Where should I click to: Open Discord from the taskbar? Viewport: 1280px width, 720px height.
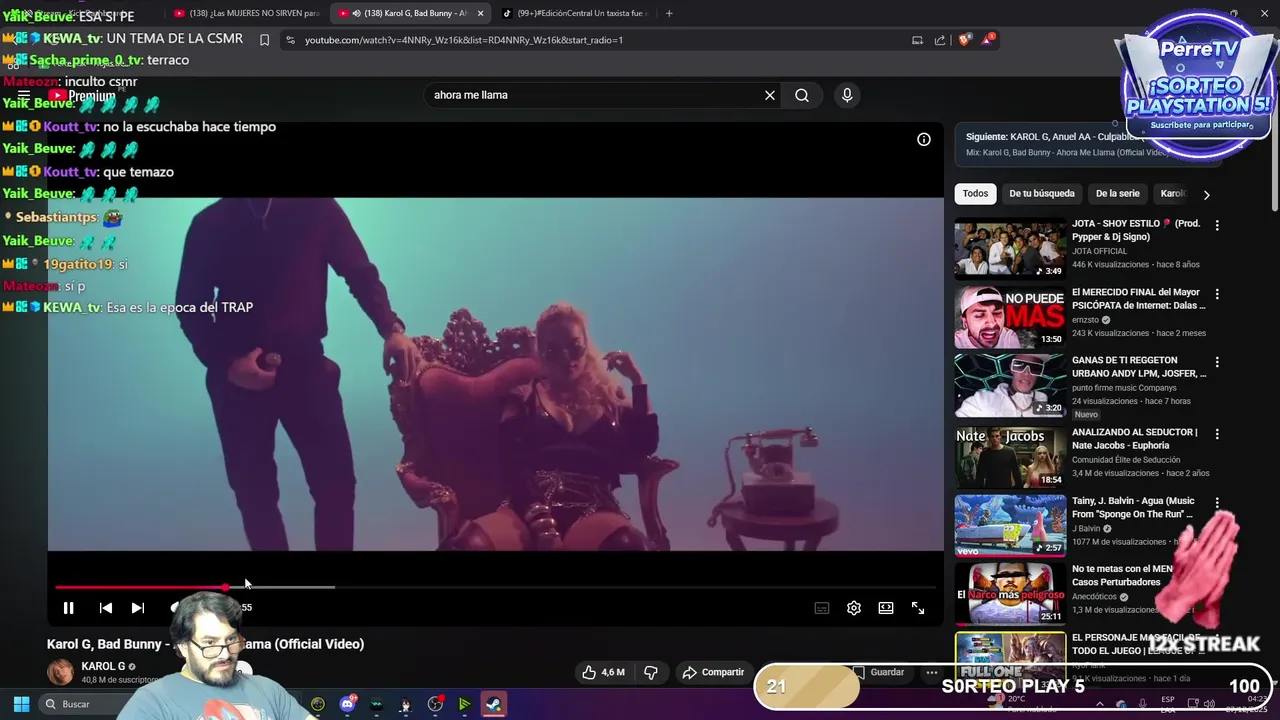click(x=347, y=704)
